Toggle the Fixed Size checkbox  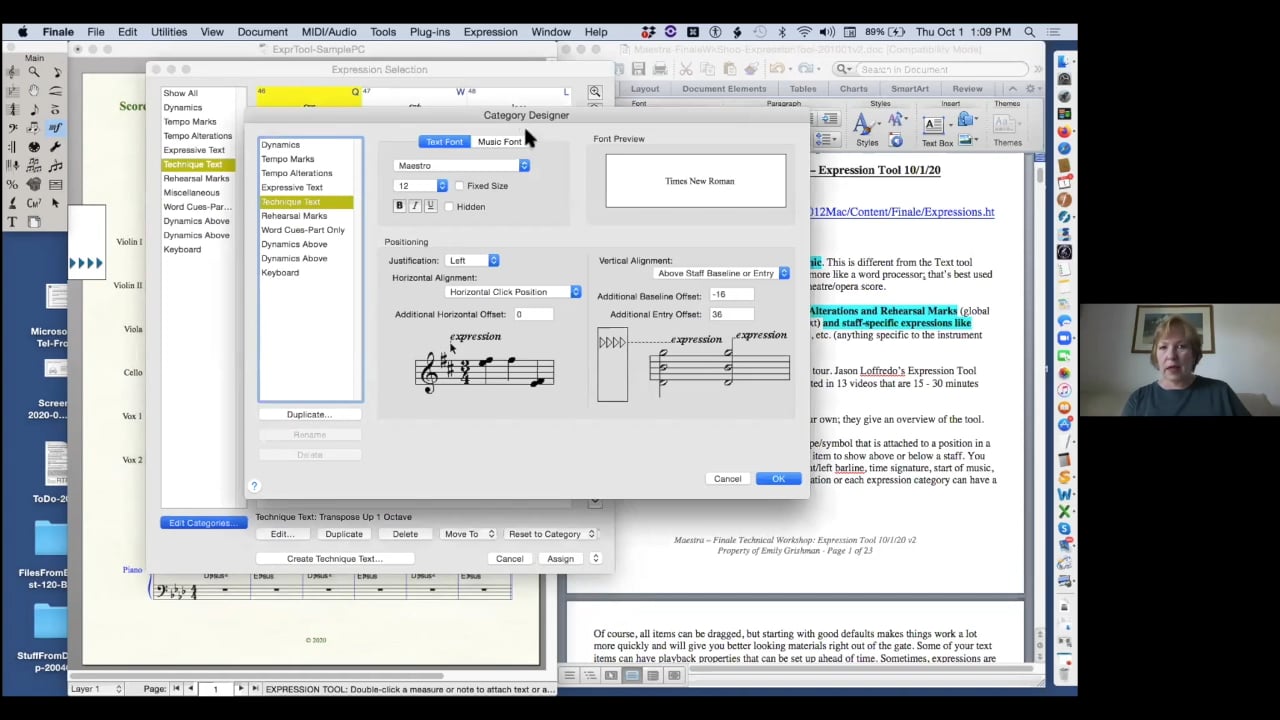(459, 186)
